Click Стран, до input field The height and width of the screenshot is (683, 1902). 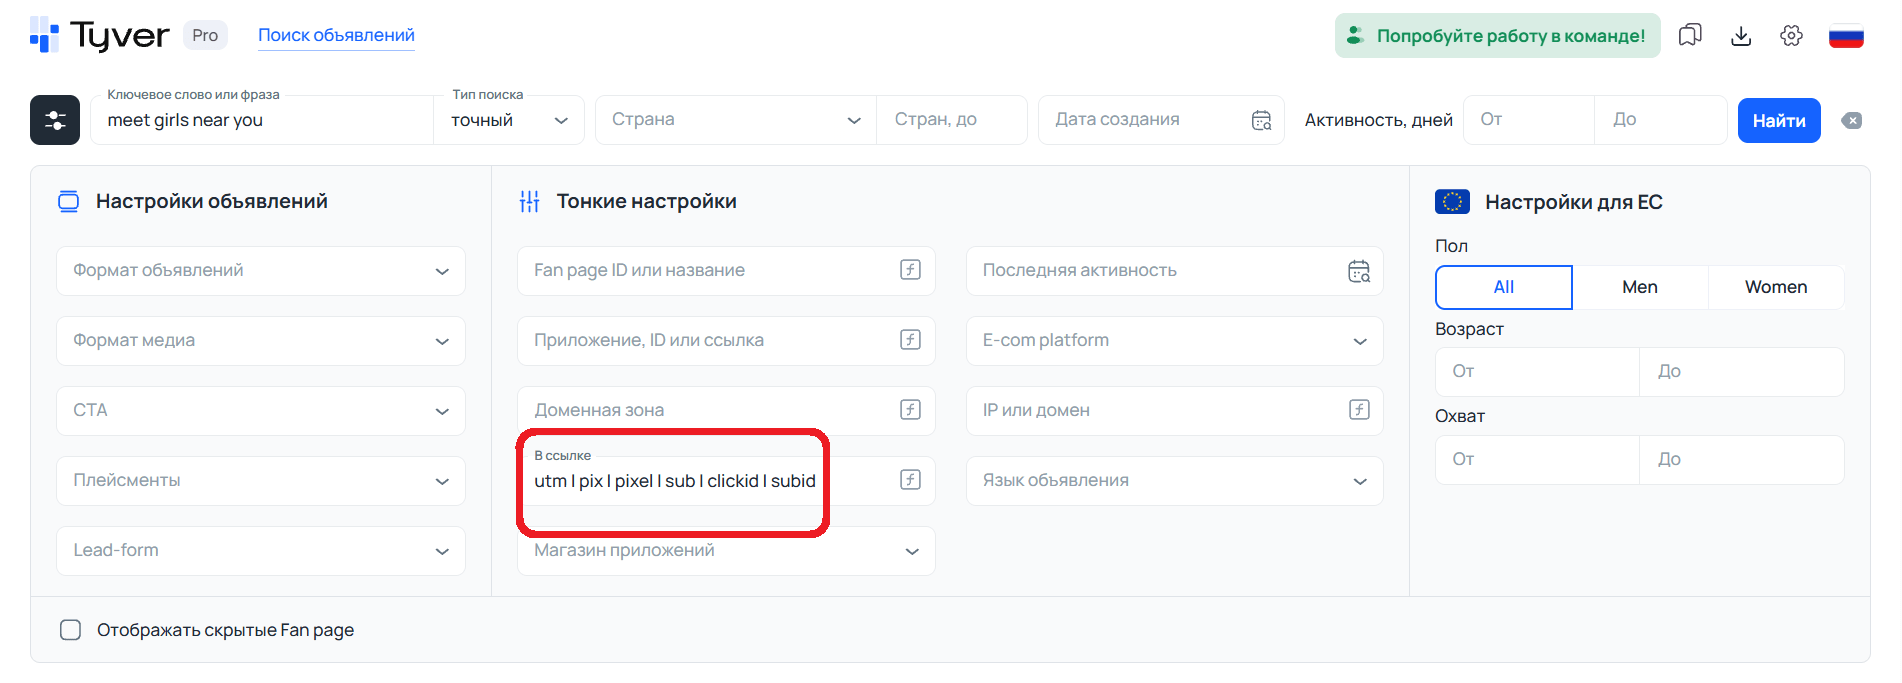tap(951, 120)
